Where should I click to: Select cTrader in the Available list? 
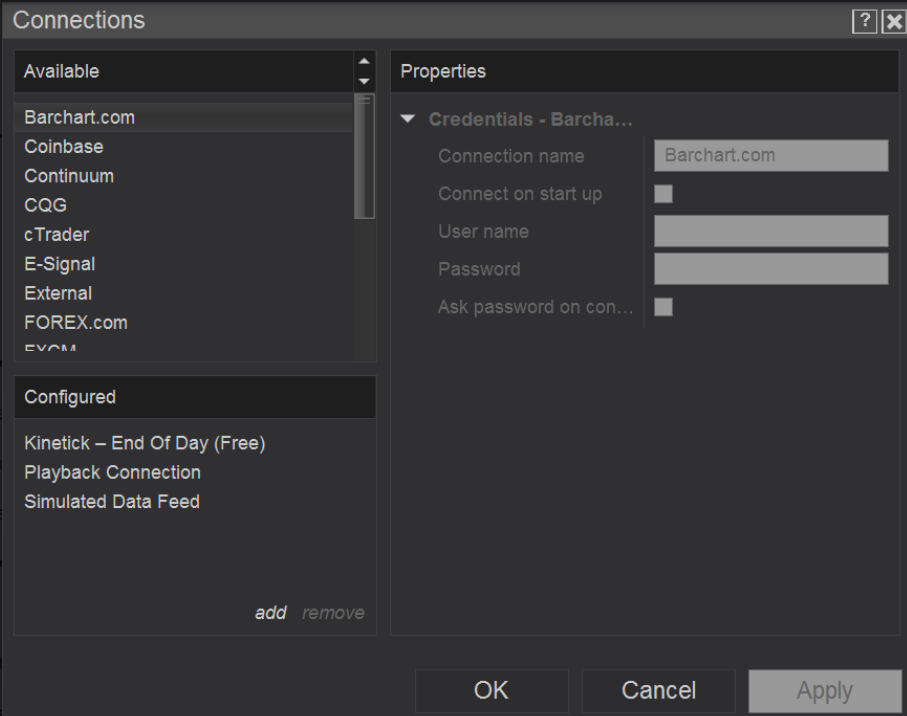click(x=183, y=235)
